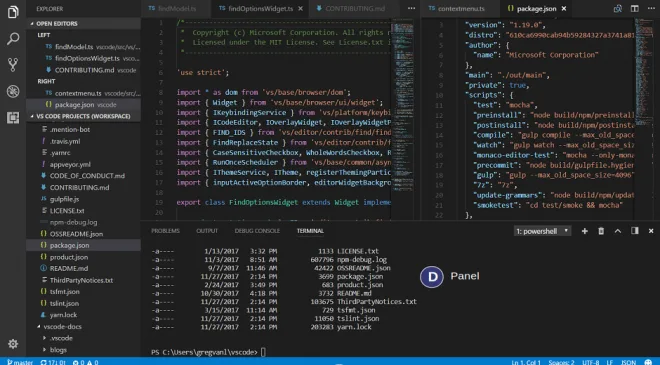Open .travis.yml in explorer
Viewport: 660px width, 365px height.
tap(83, 141)
